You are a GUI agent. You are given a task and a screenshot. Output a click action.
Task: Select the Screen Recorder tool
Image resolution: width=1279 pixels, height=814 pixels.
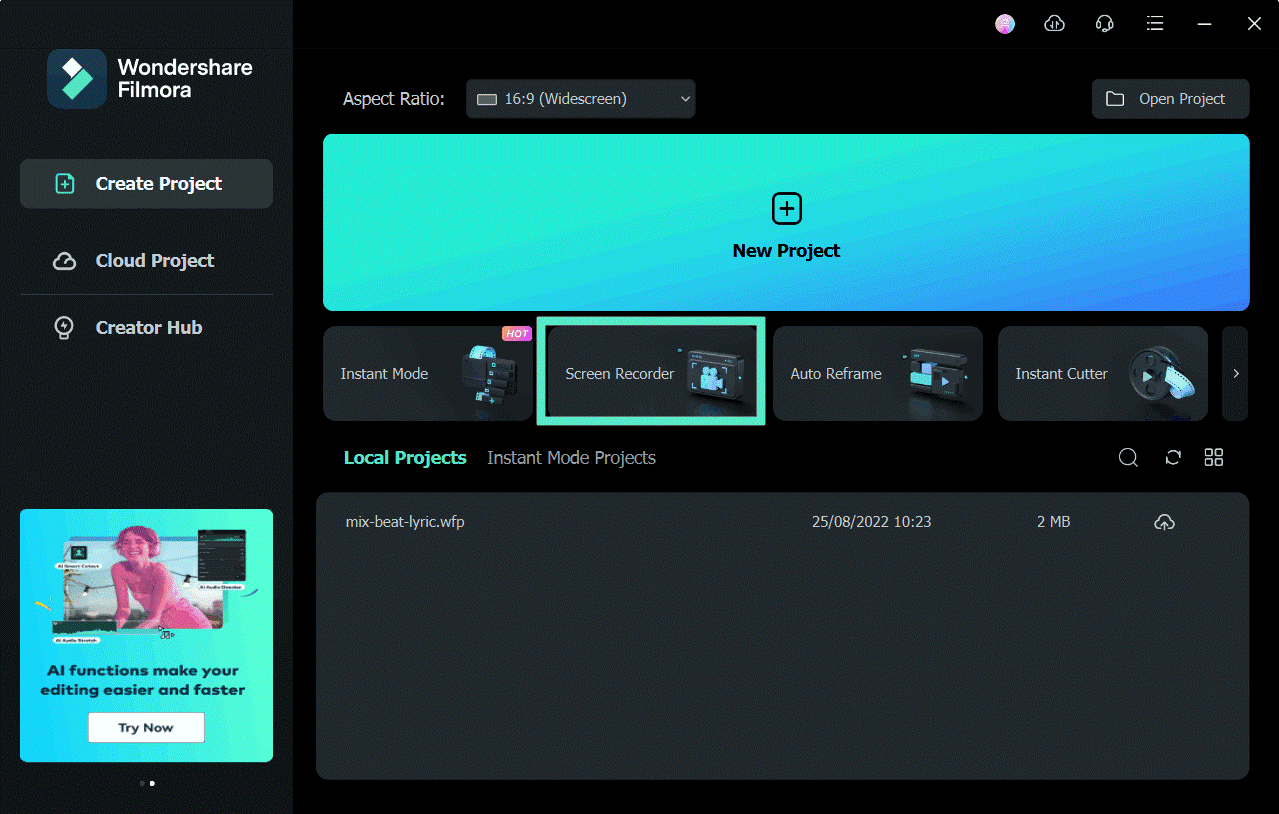click(650, 371)
